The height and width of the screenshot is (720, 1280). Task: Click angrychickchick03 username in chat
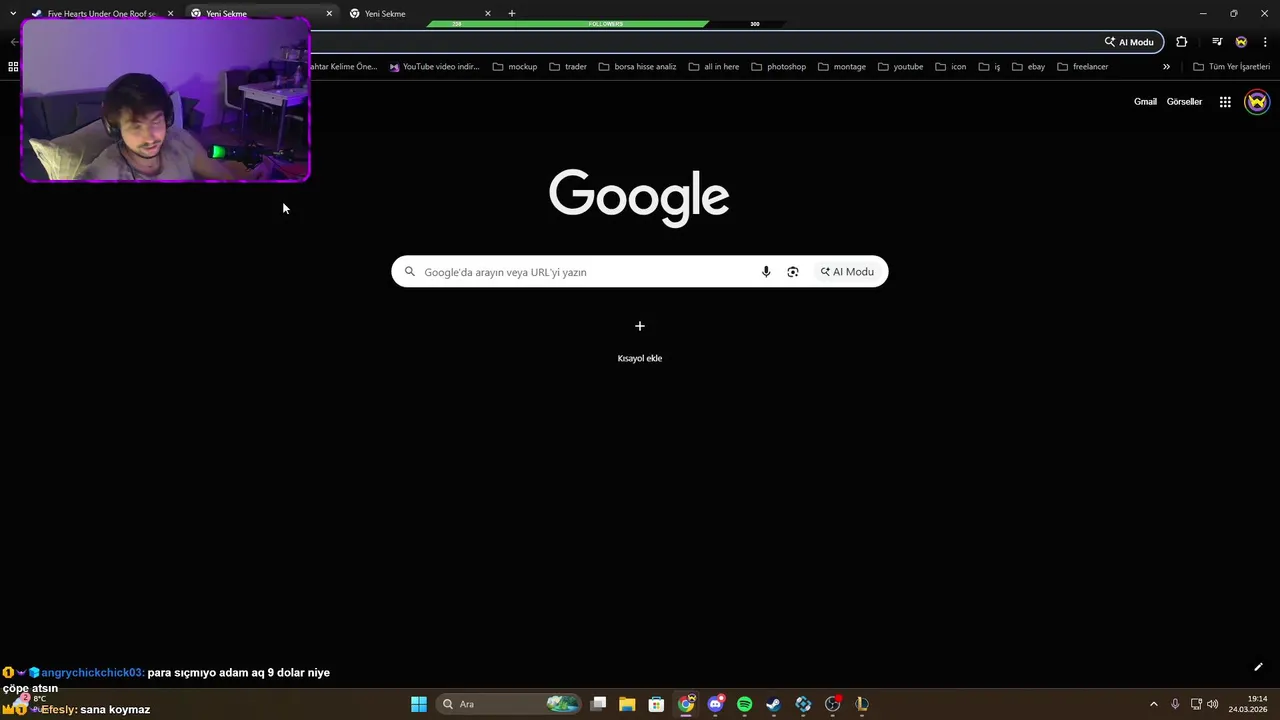click(93, 673)
